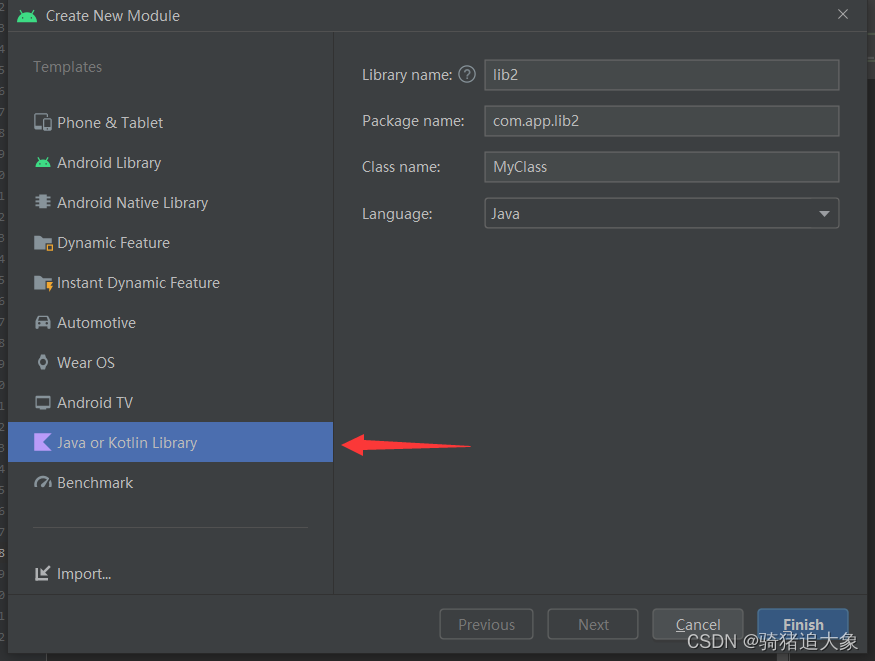Focus the Package name field com.app.lib2
This screenshot has height=661, width=875.
pyautogui.click(x=662, y=121)
